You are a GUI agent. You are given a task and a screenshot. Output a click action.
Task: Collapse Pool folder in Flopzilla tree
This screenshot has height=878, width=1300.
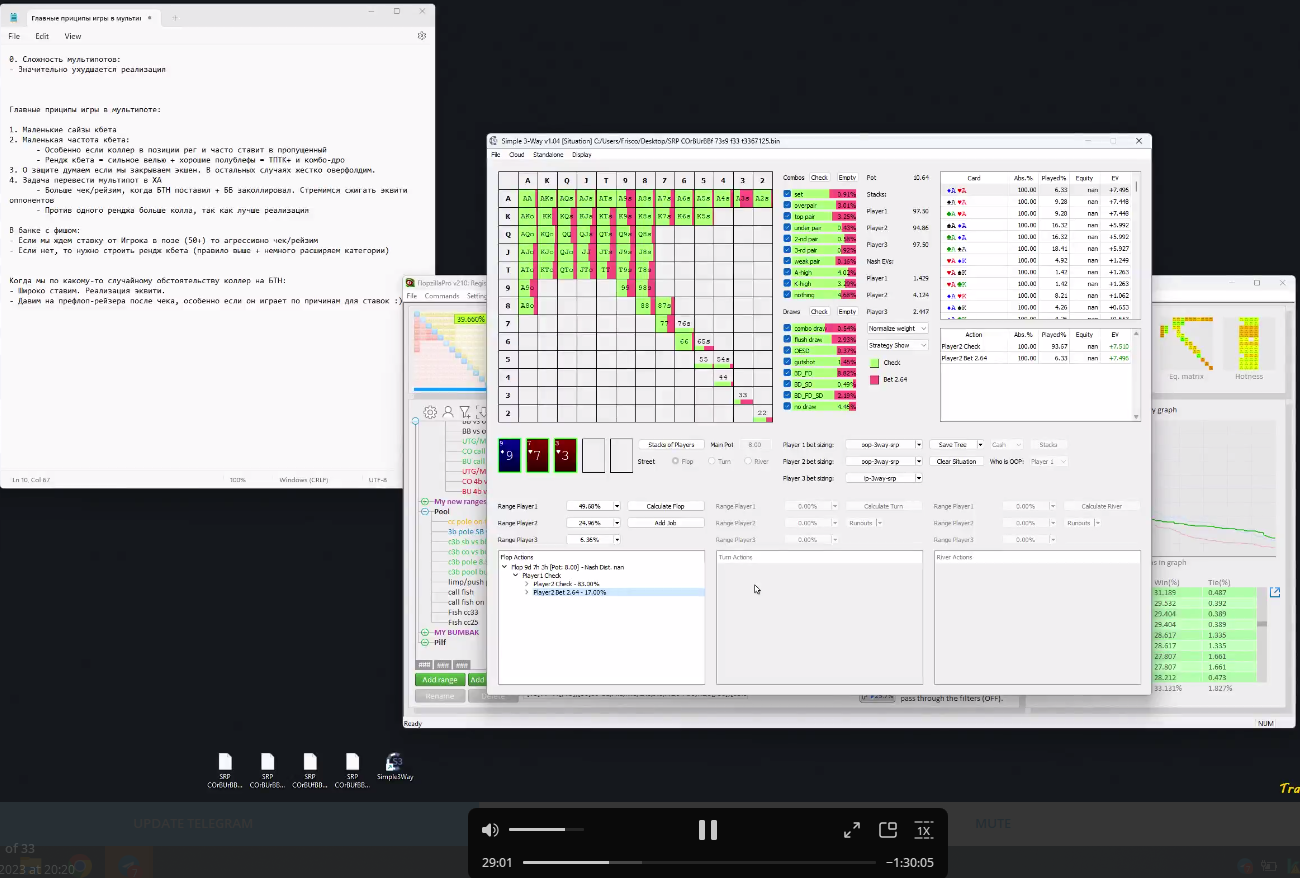tap(425, 511)
